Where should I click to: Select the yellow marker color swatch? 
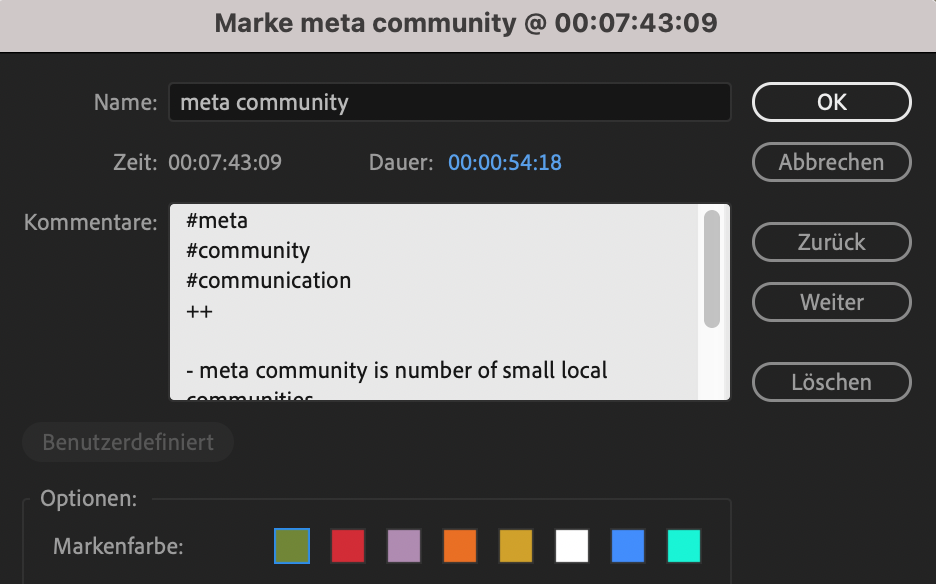coord(516,546)
